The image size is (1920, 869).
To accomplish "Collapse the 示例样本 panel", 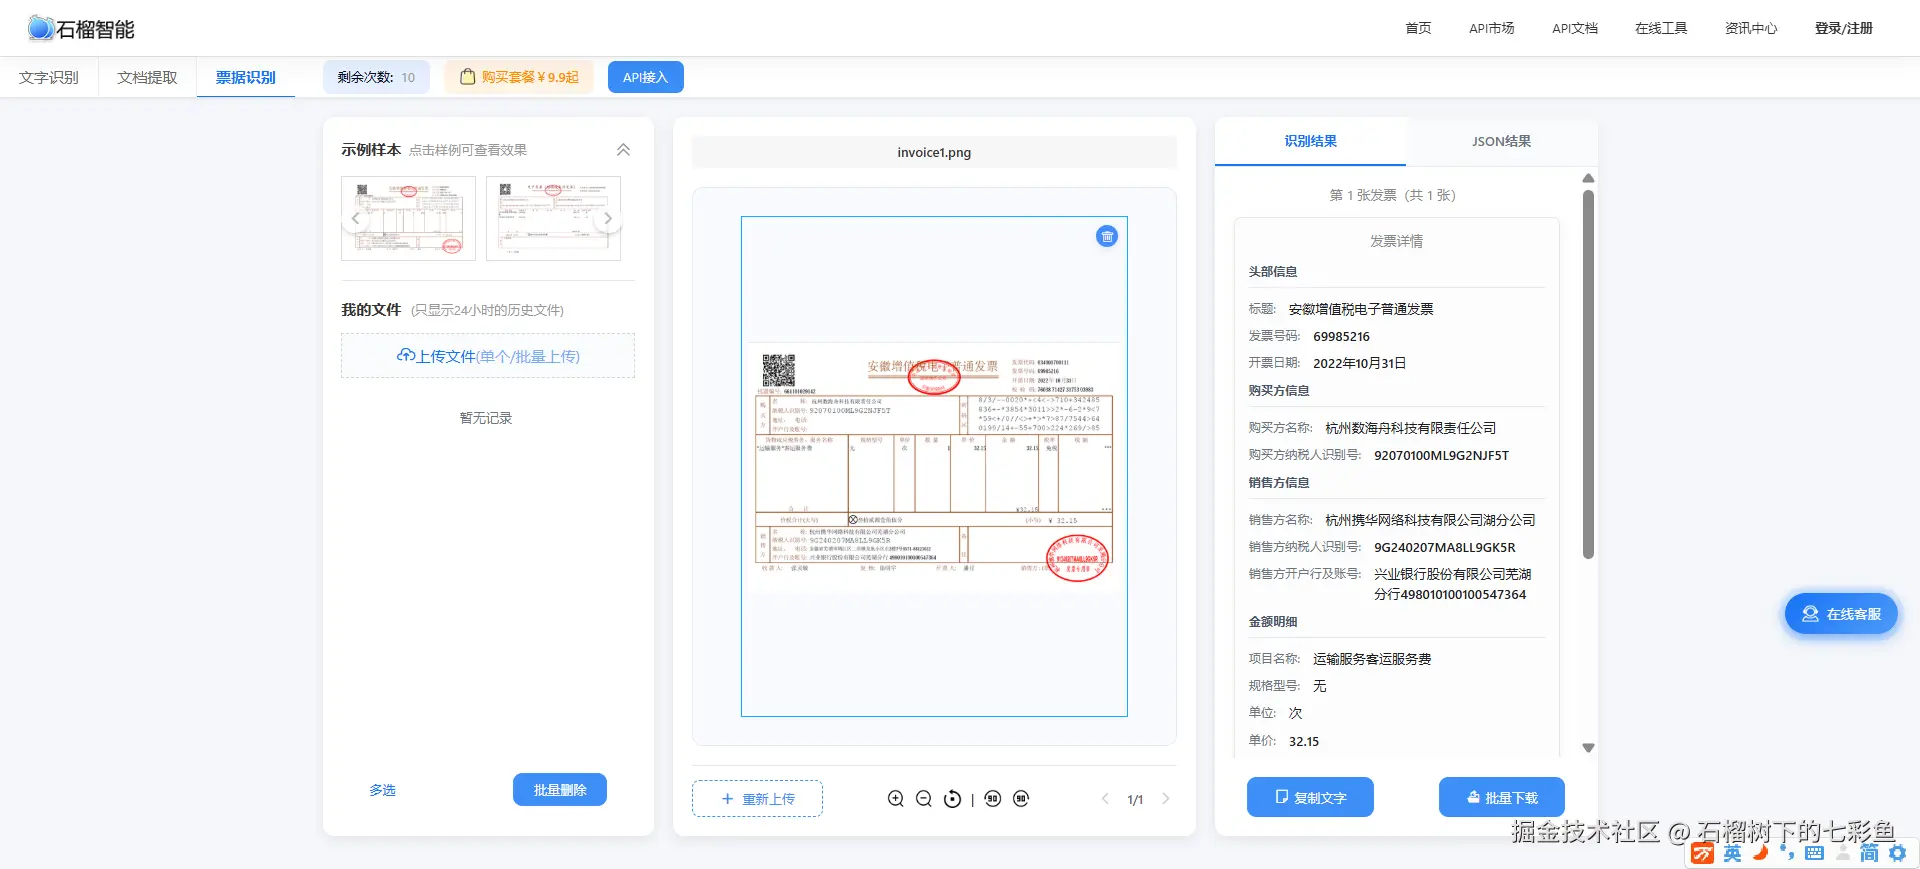I will tap(623, 149).
